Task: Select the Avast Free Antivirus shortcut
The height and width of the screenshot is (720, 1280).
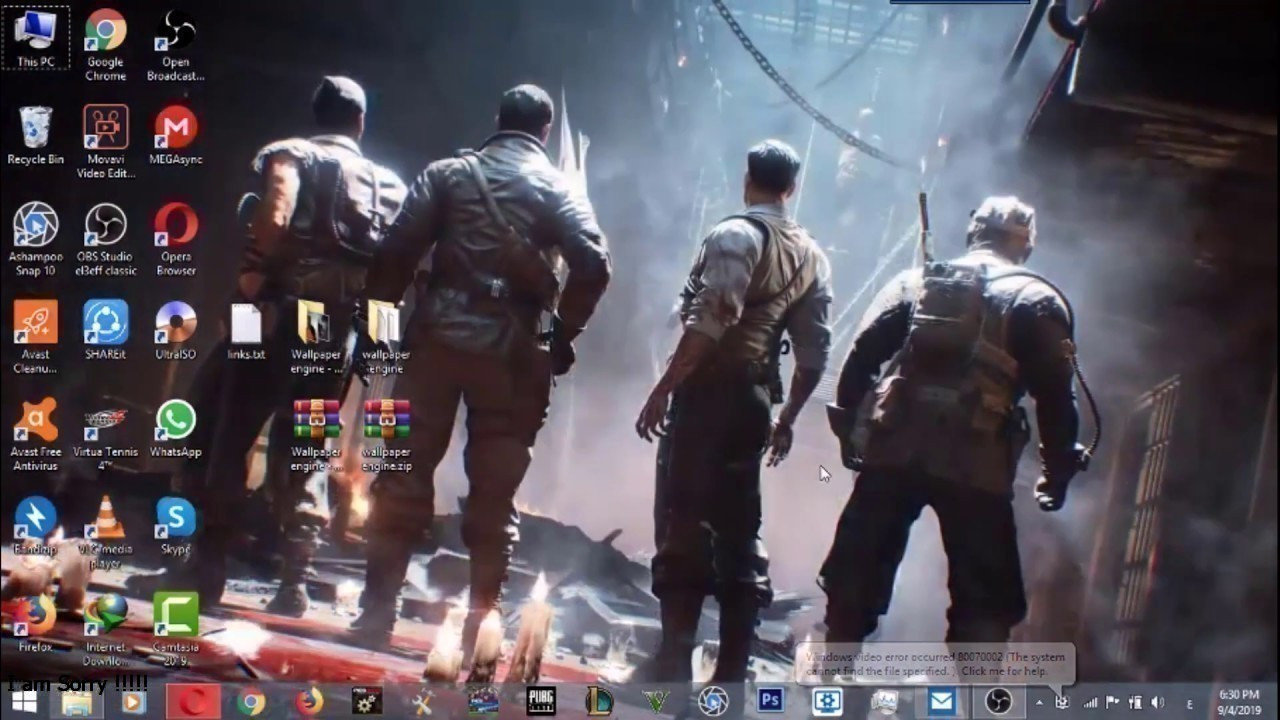Action: (36, 435)
